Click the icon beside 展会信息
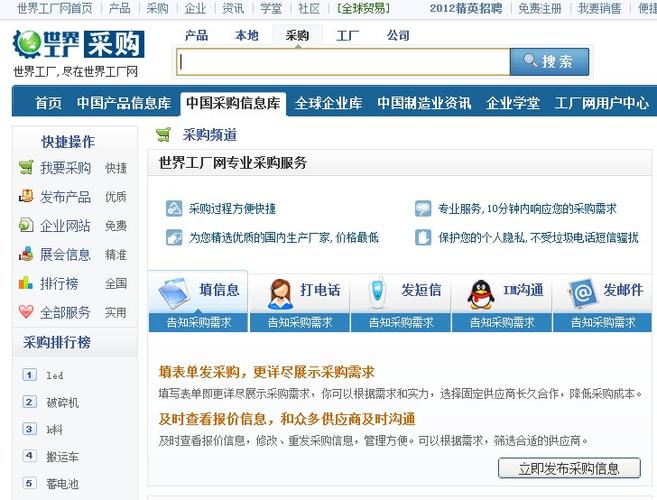Viewport: 657px width, 500px height. click(x=26, y=254)
